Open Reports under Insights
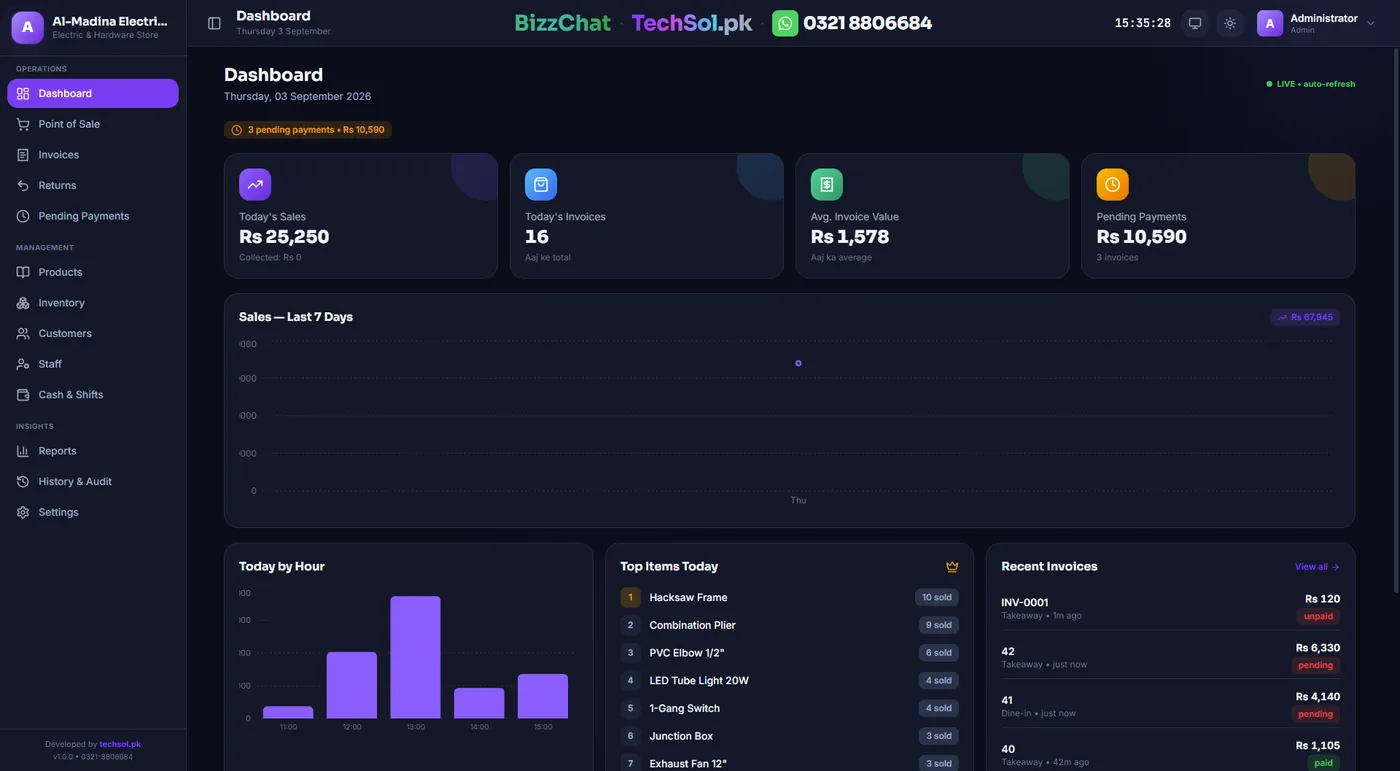 [x=93, y=451]
